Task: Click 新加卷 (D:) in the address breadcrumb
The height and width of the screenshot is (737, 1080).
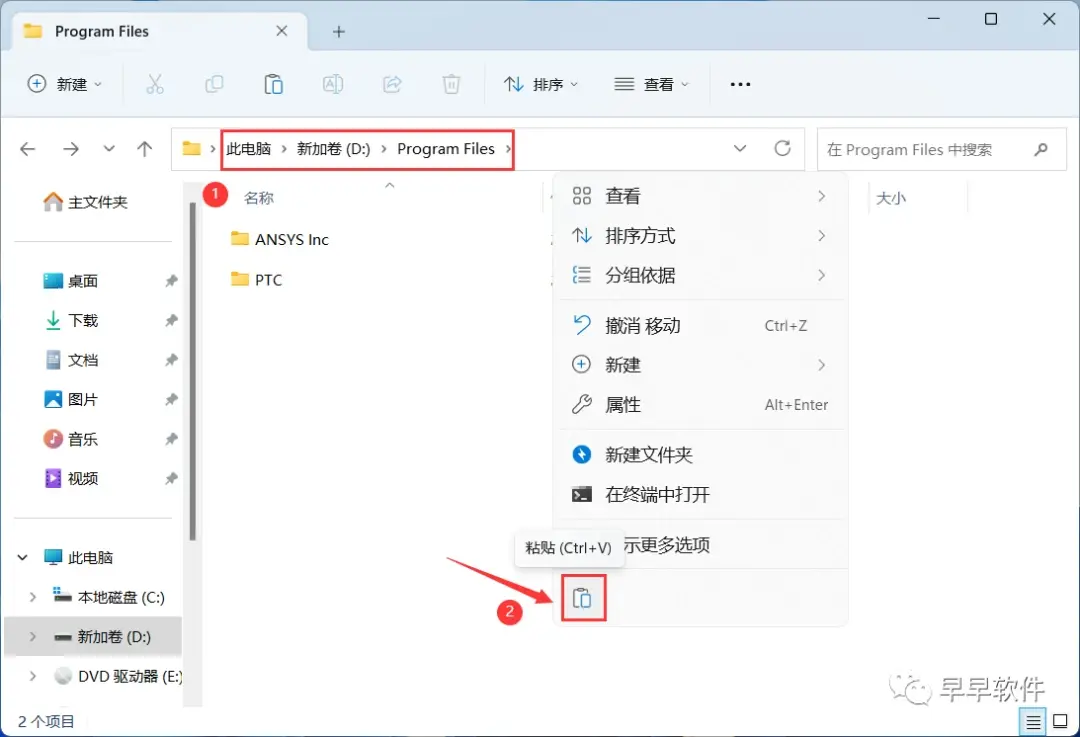Action: (x=333, y=149)
